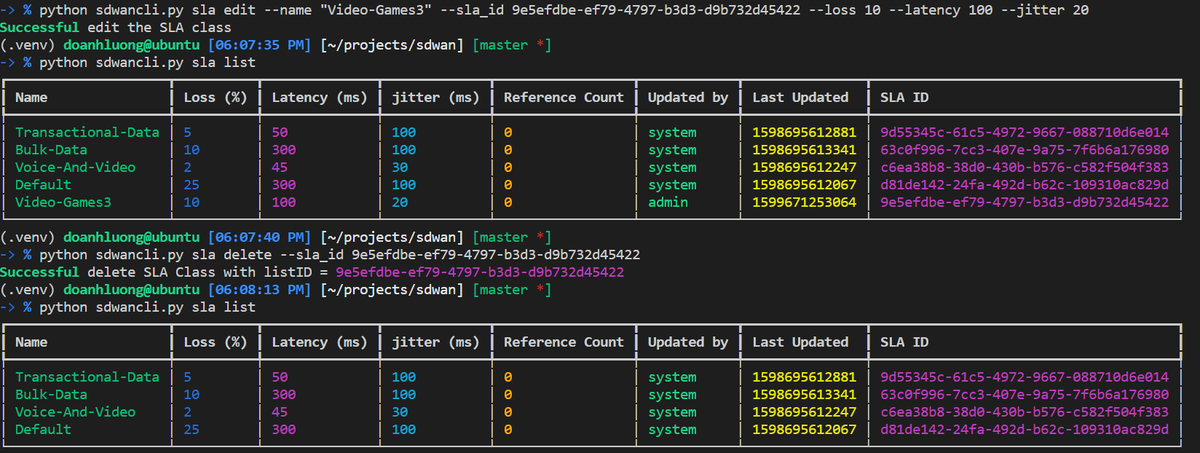Select 'Transactional-Data' in the second table

(87, 377)
